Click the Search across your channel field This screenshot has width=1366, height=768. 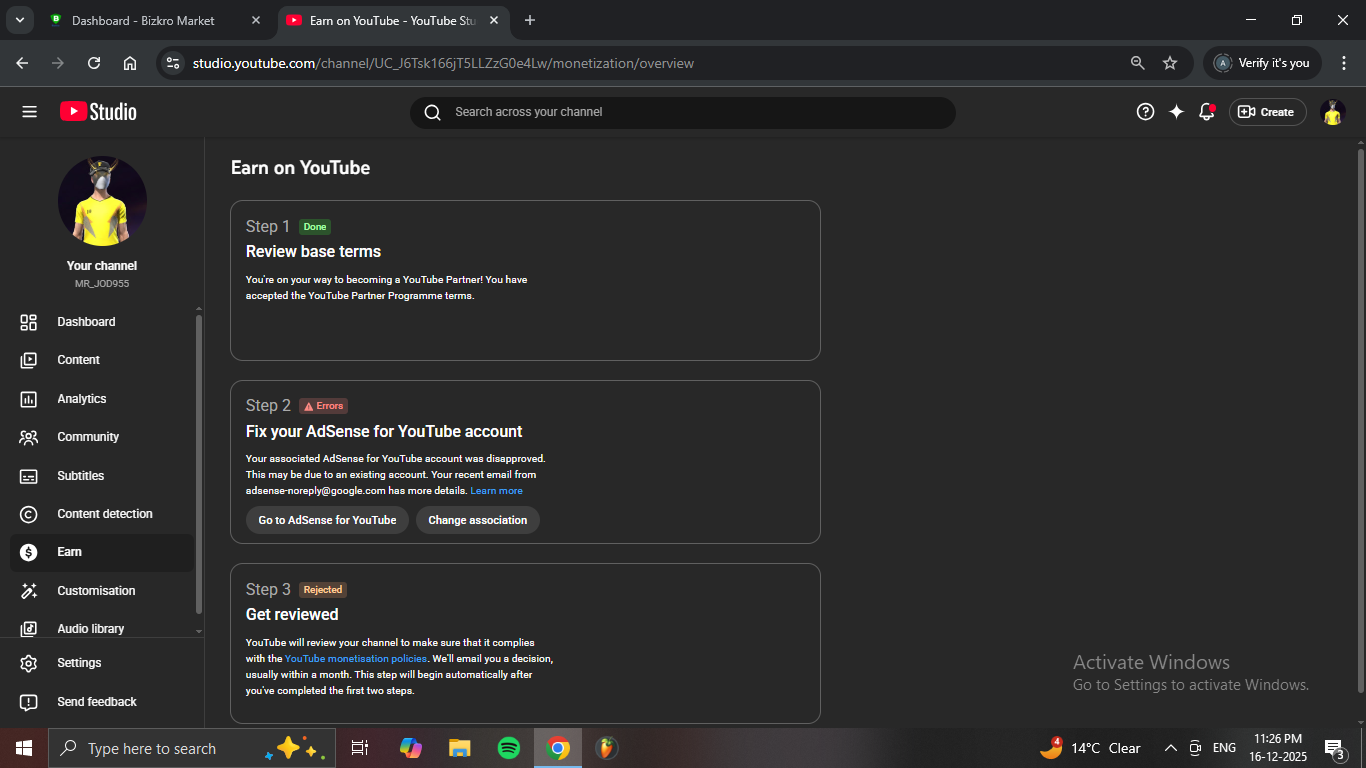(682, 112)
